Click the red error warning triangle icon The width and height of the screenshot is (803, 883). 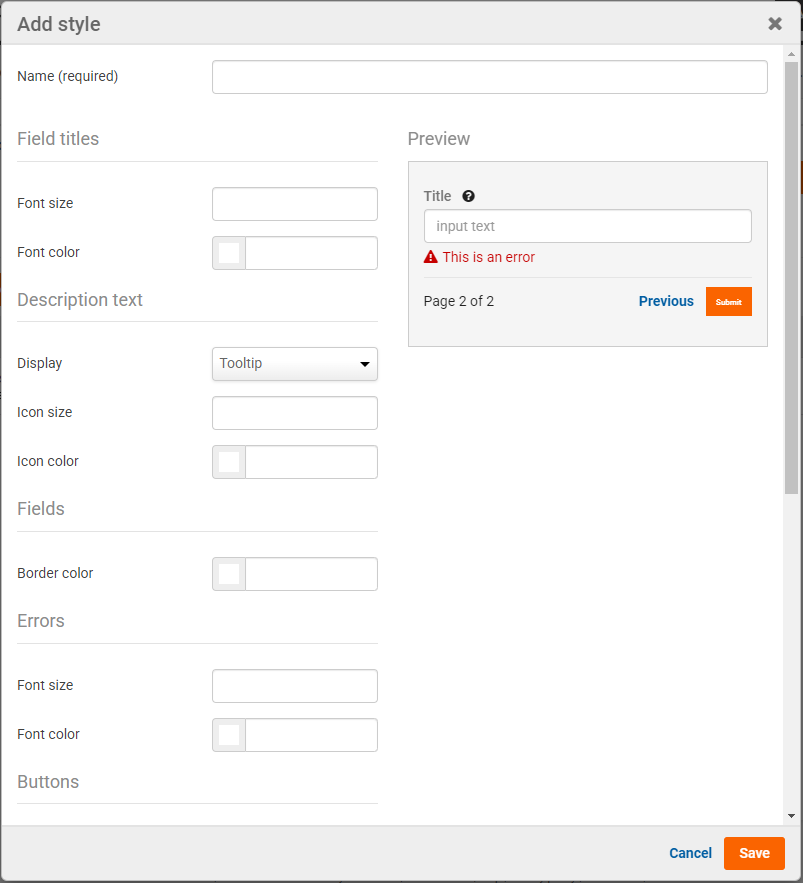tap(431, 257)
